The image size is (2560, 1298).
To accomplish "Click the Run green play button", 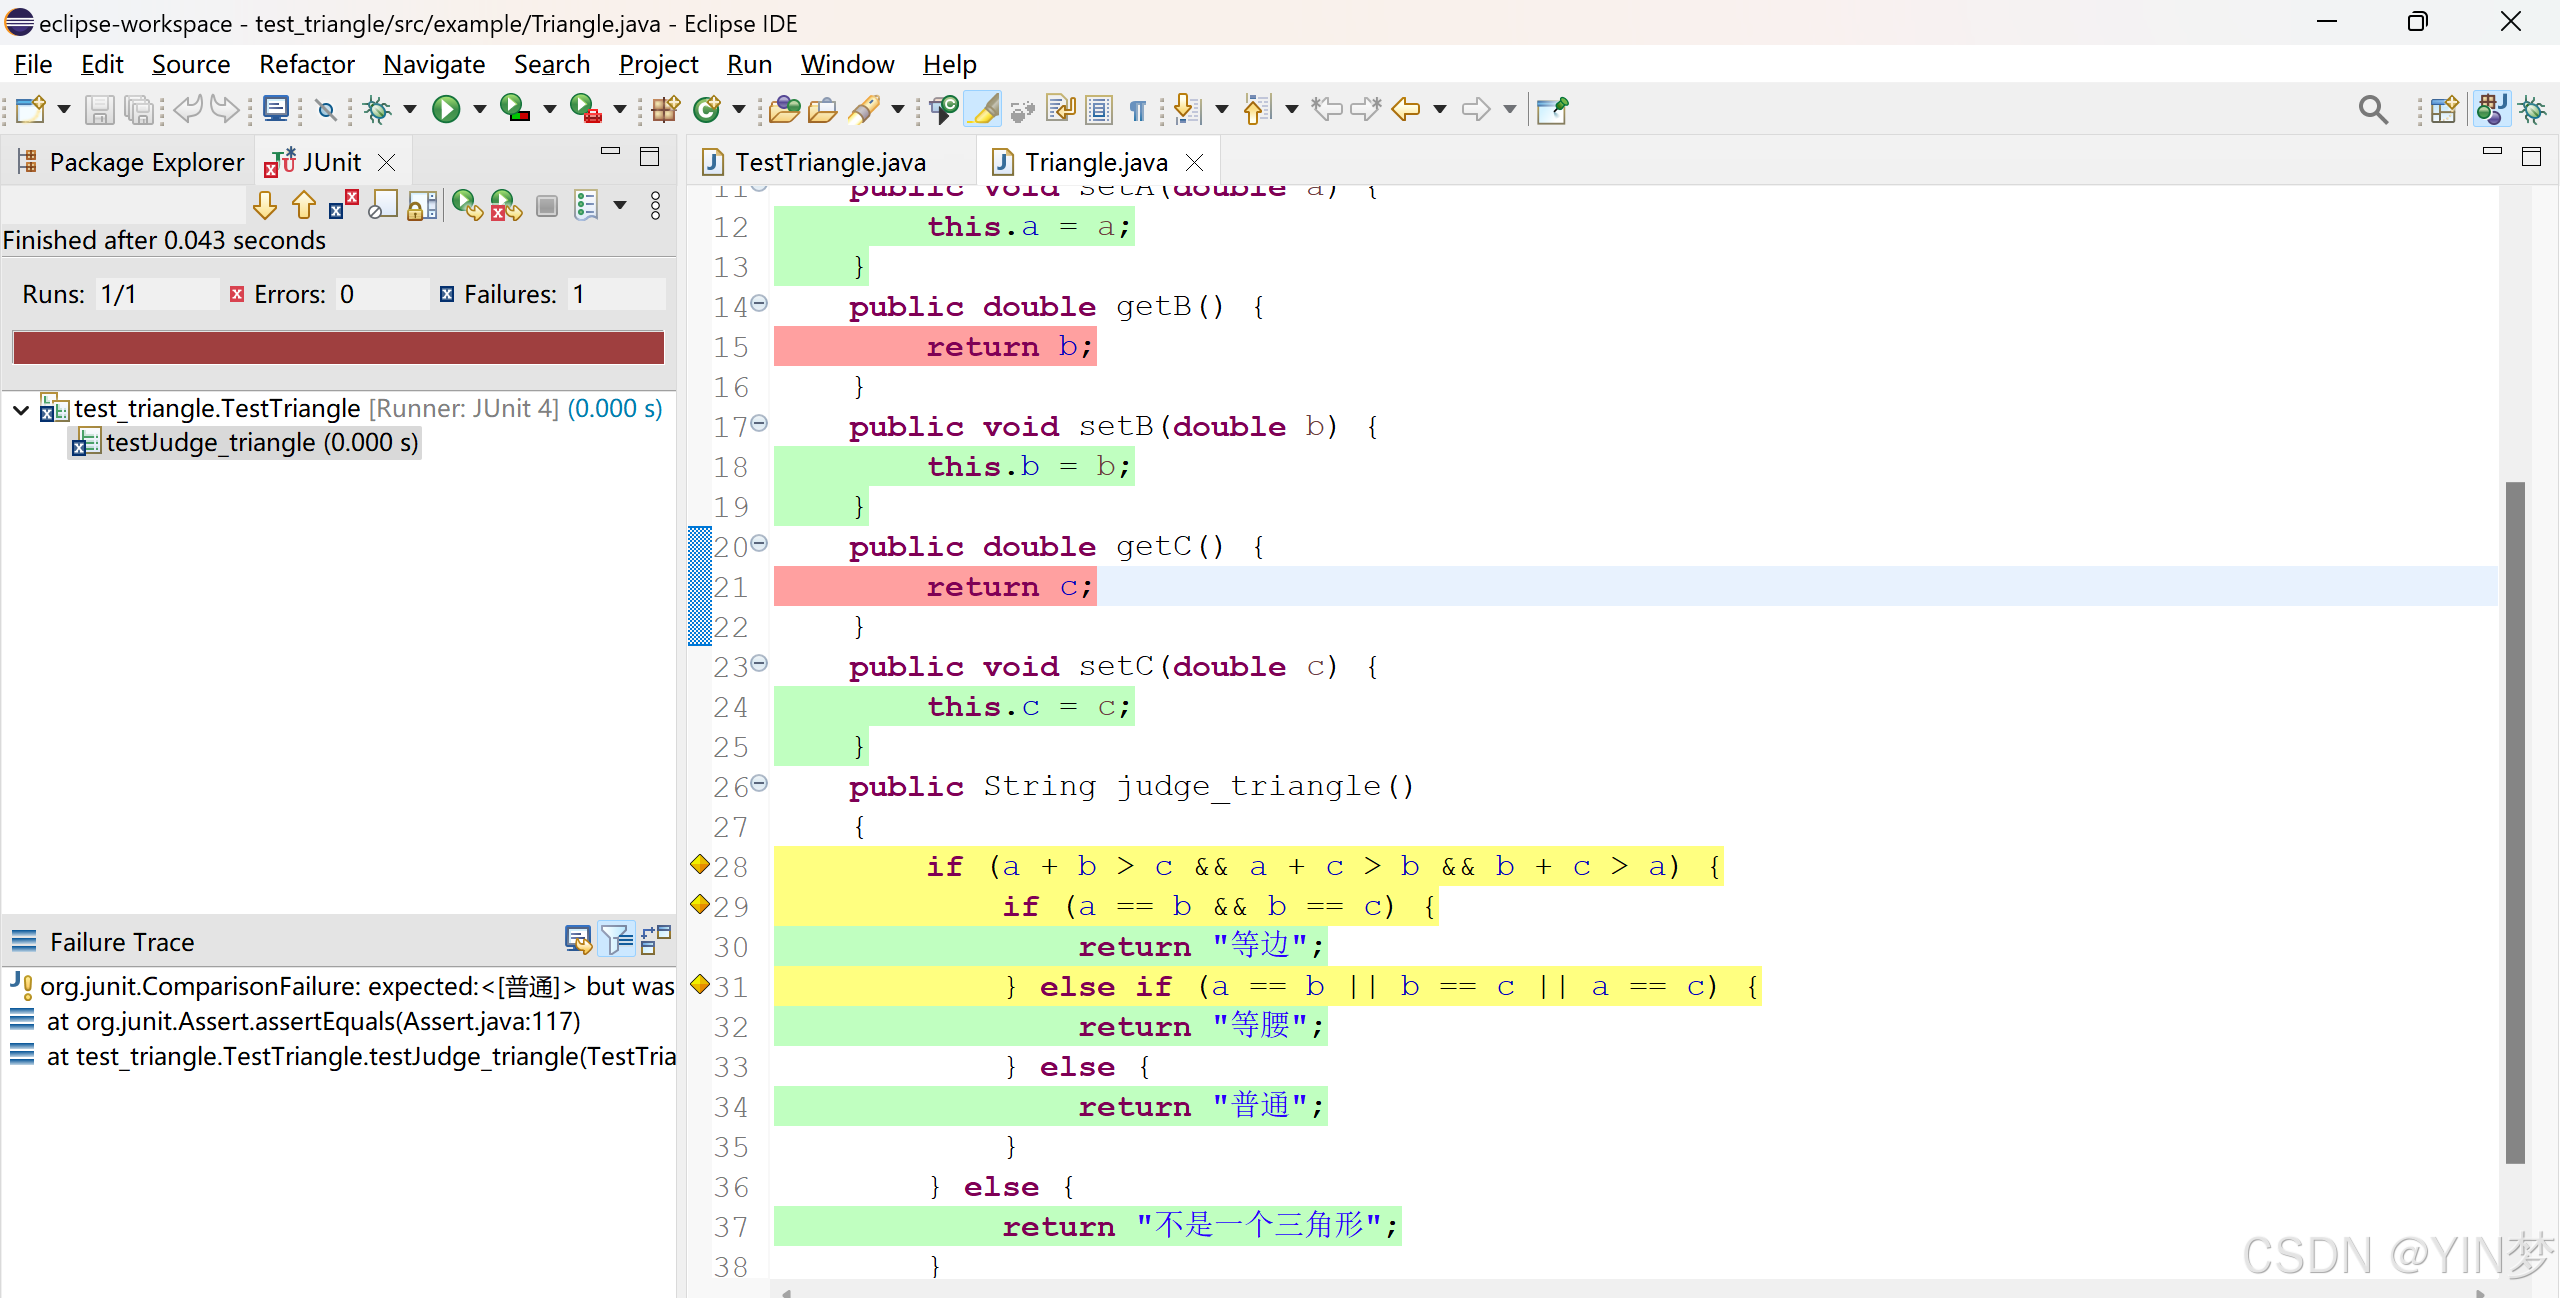I will pyautogui.click(x=446, y=109).
